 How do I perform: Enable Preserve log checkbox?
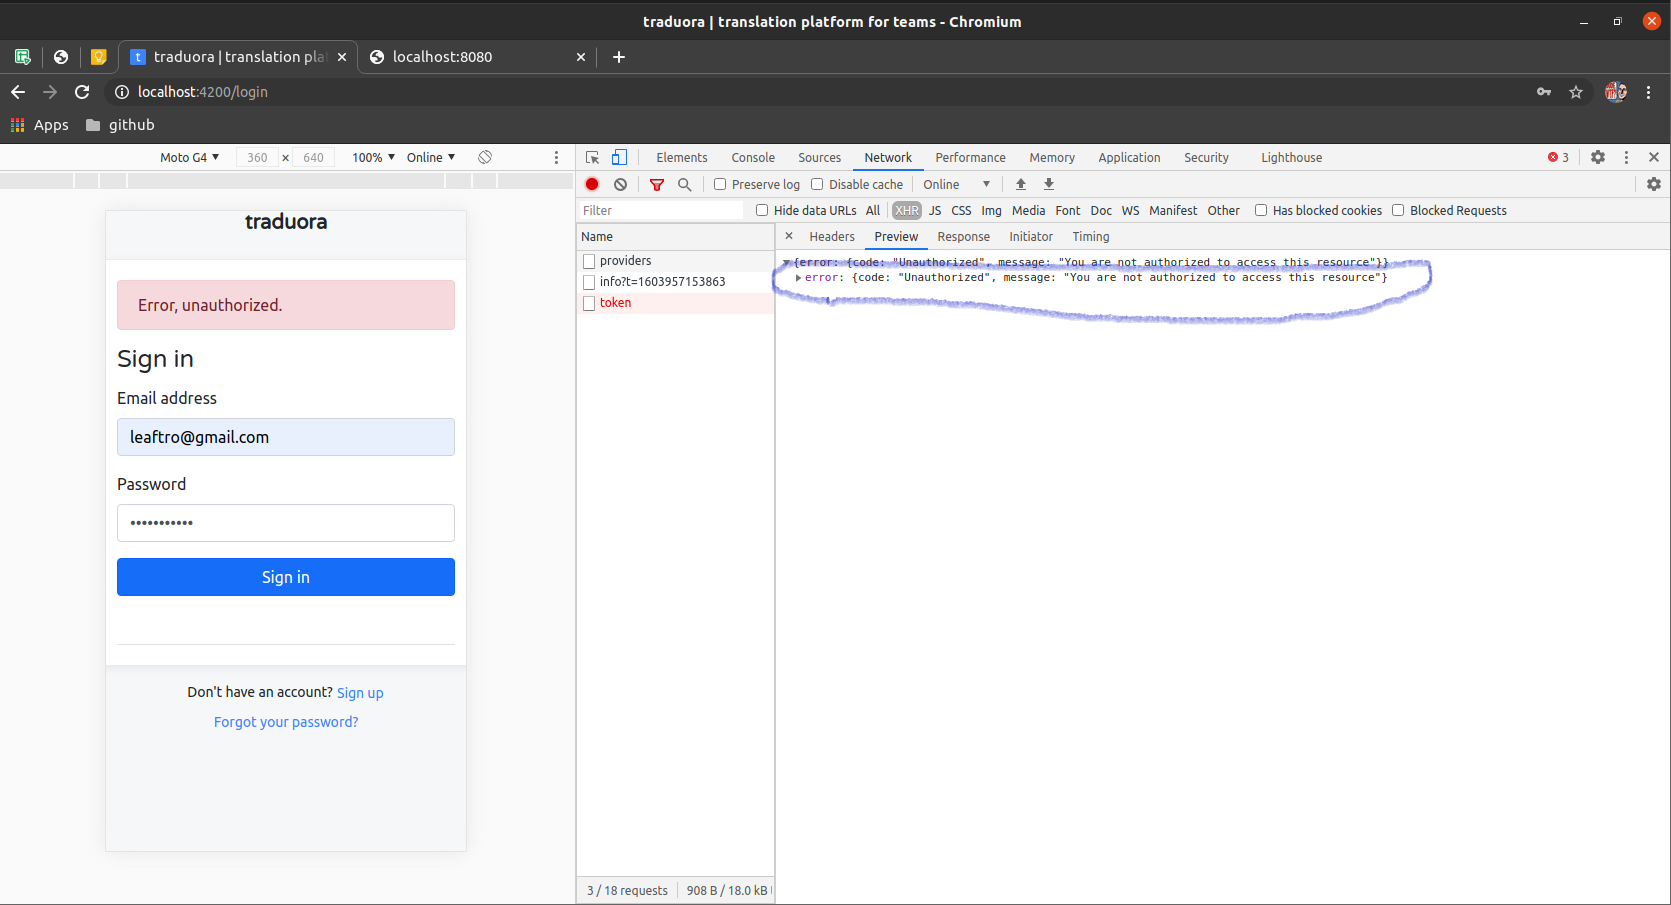point(720,184)
